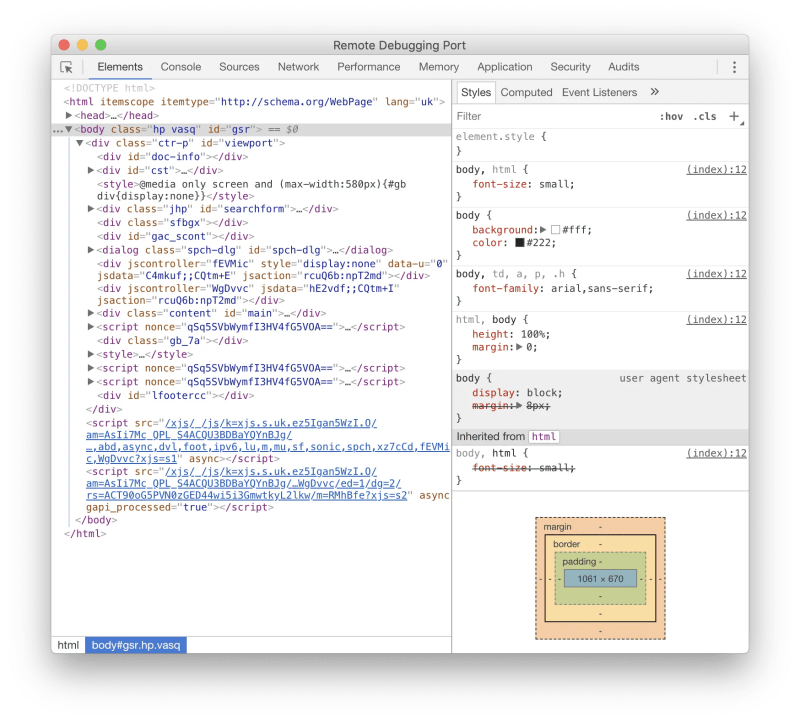Select the div id="doc-info" row
Viewport: 800px width, 721px height.
click(172, 157)
